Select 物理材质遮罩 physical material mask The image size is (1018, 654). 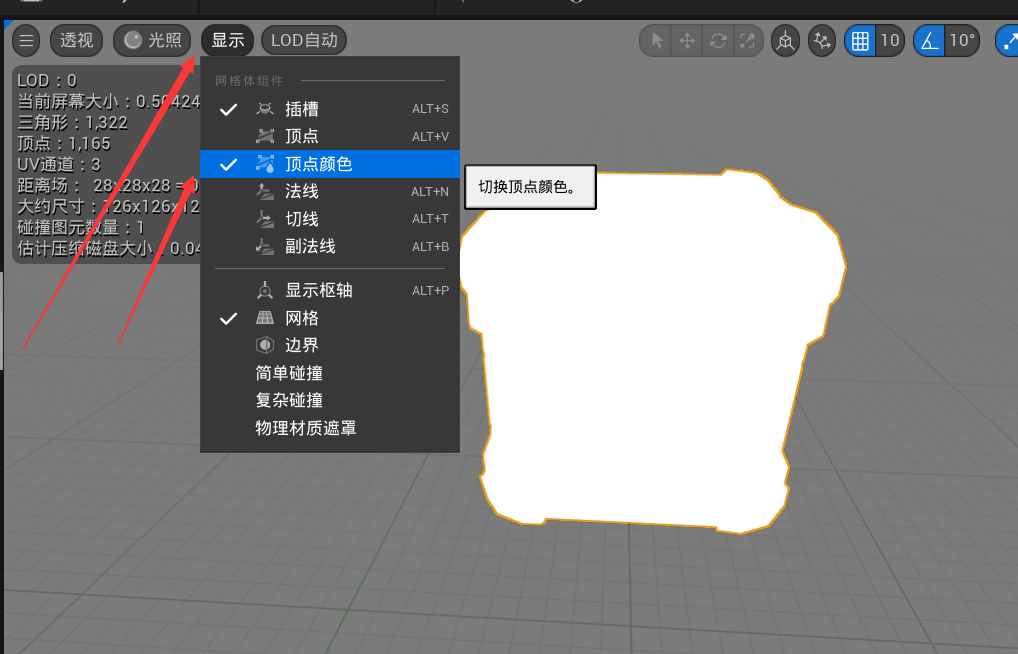coord(330,428)
